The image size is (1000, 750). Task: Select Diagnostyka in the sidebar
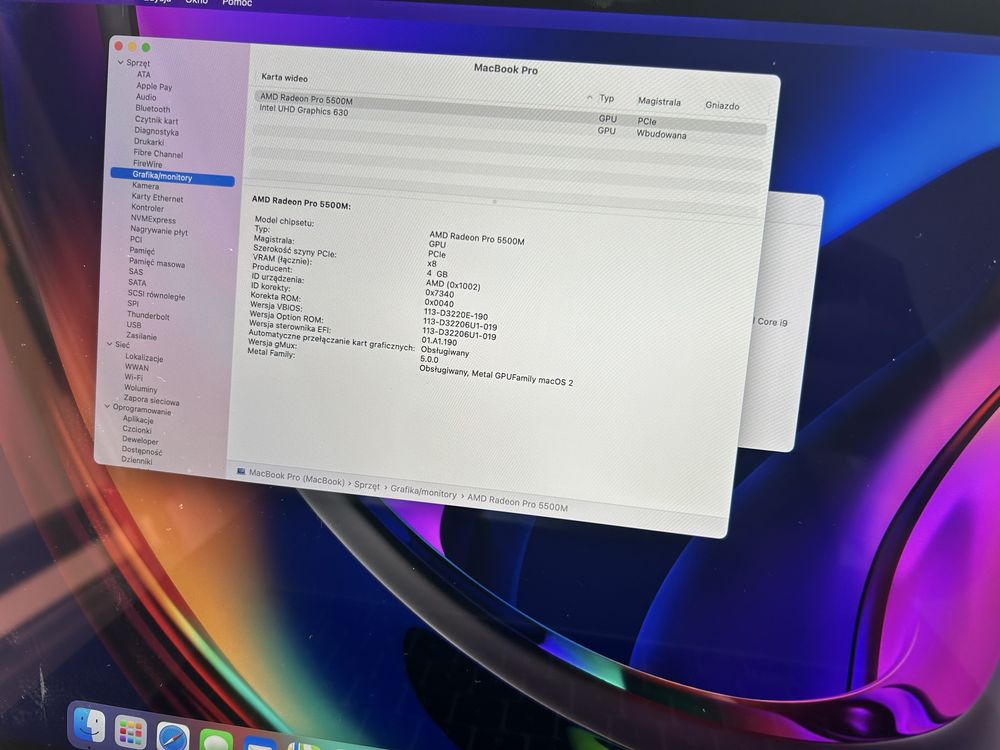tap(156, 131)
